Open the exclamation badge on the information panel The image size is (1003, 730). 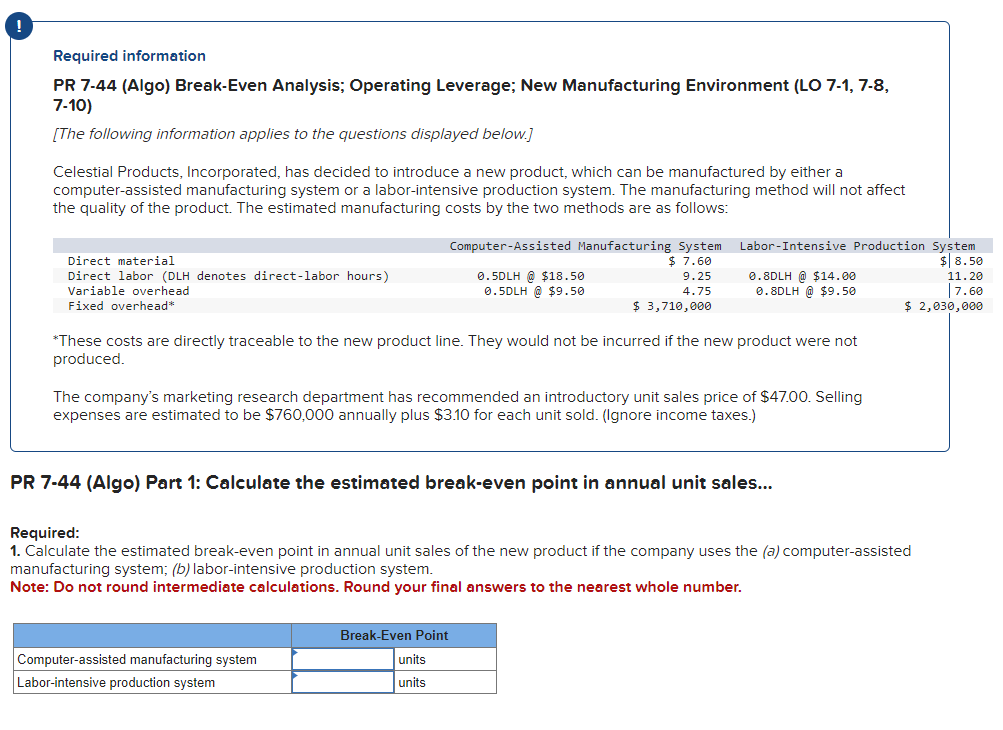tap(18, 26)
